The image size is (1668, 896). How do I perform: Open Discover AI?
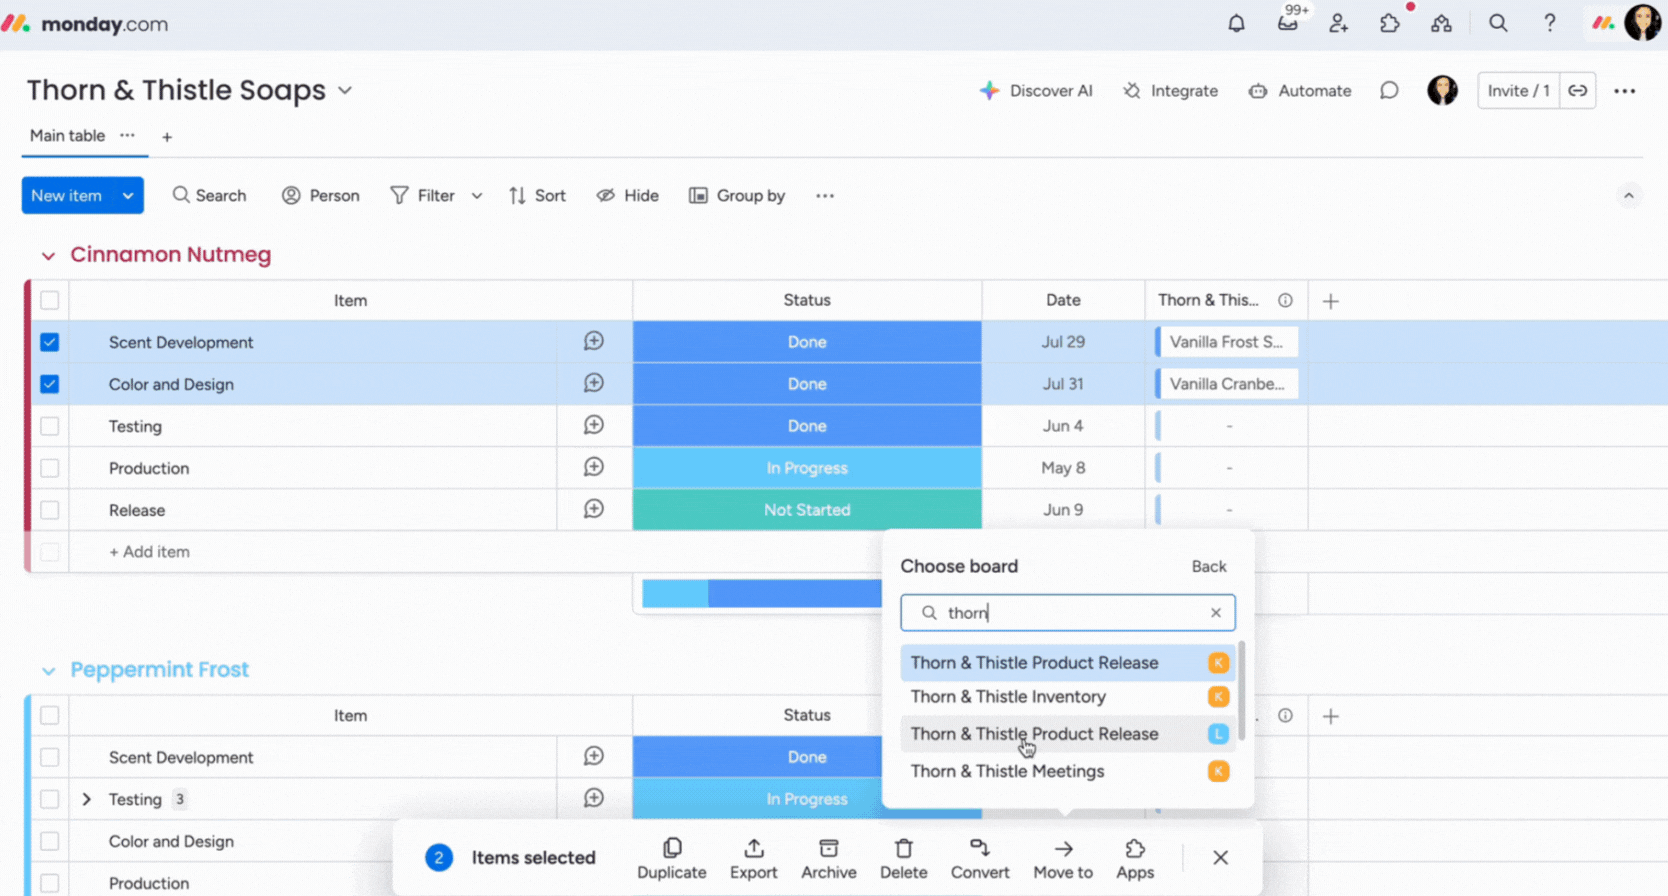(1036, 91)
